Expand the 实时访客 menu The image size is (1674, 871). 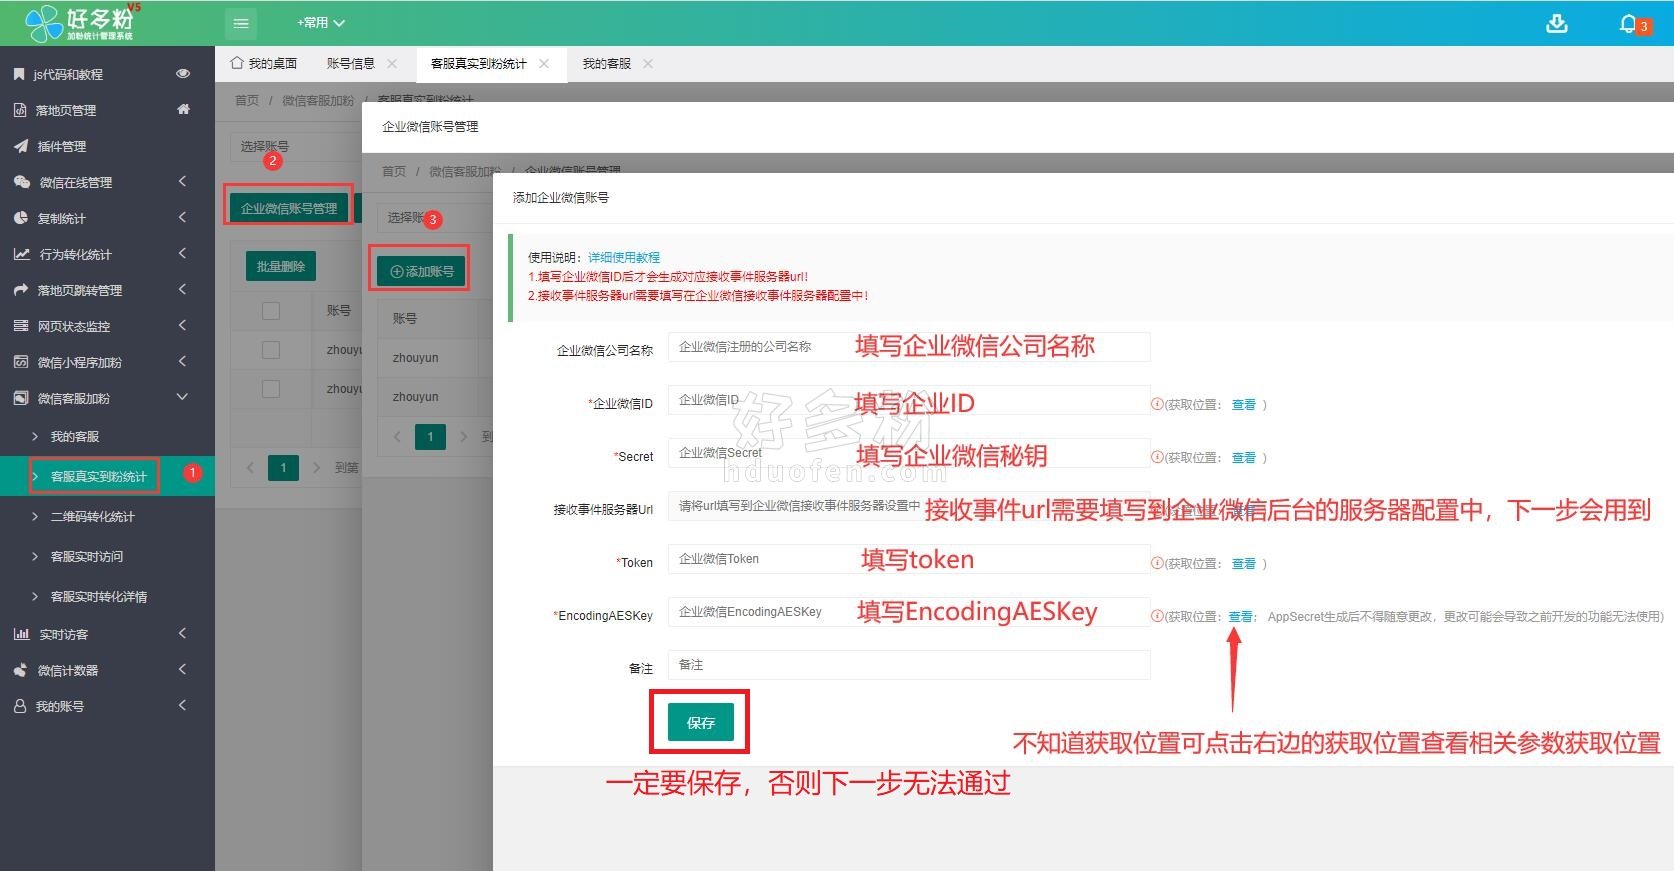point(182,633)
